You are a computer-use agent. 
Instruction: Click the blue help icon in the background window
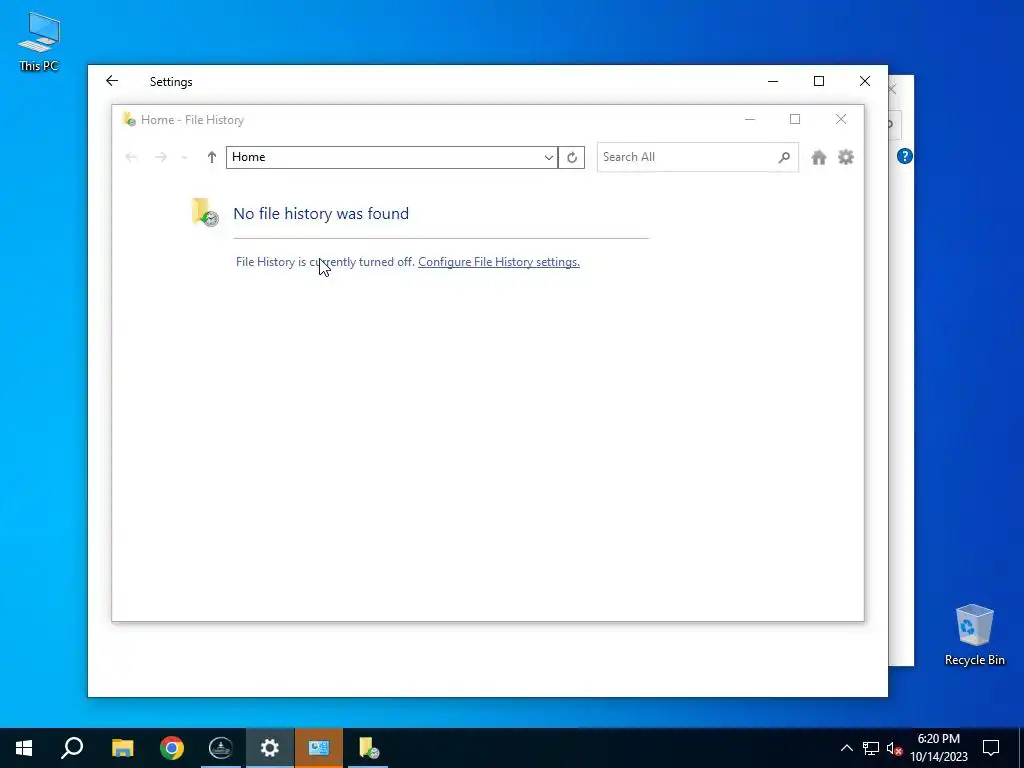click(x=904, y=156)
